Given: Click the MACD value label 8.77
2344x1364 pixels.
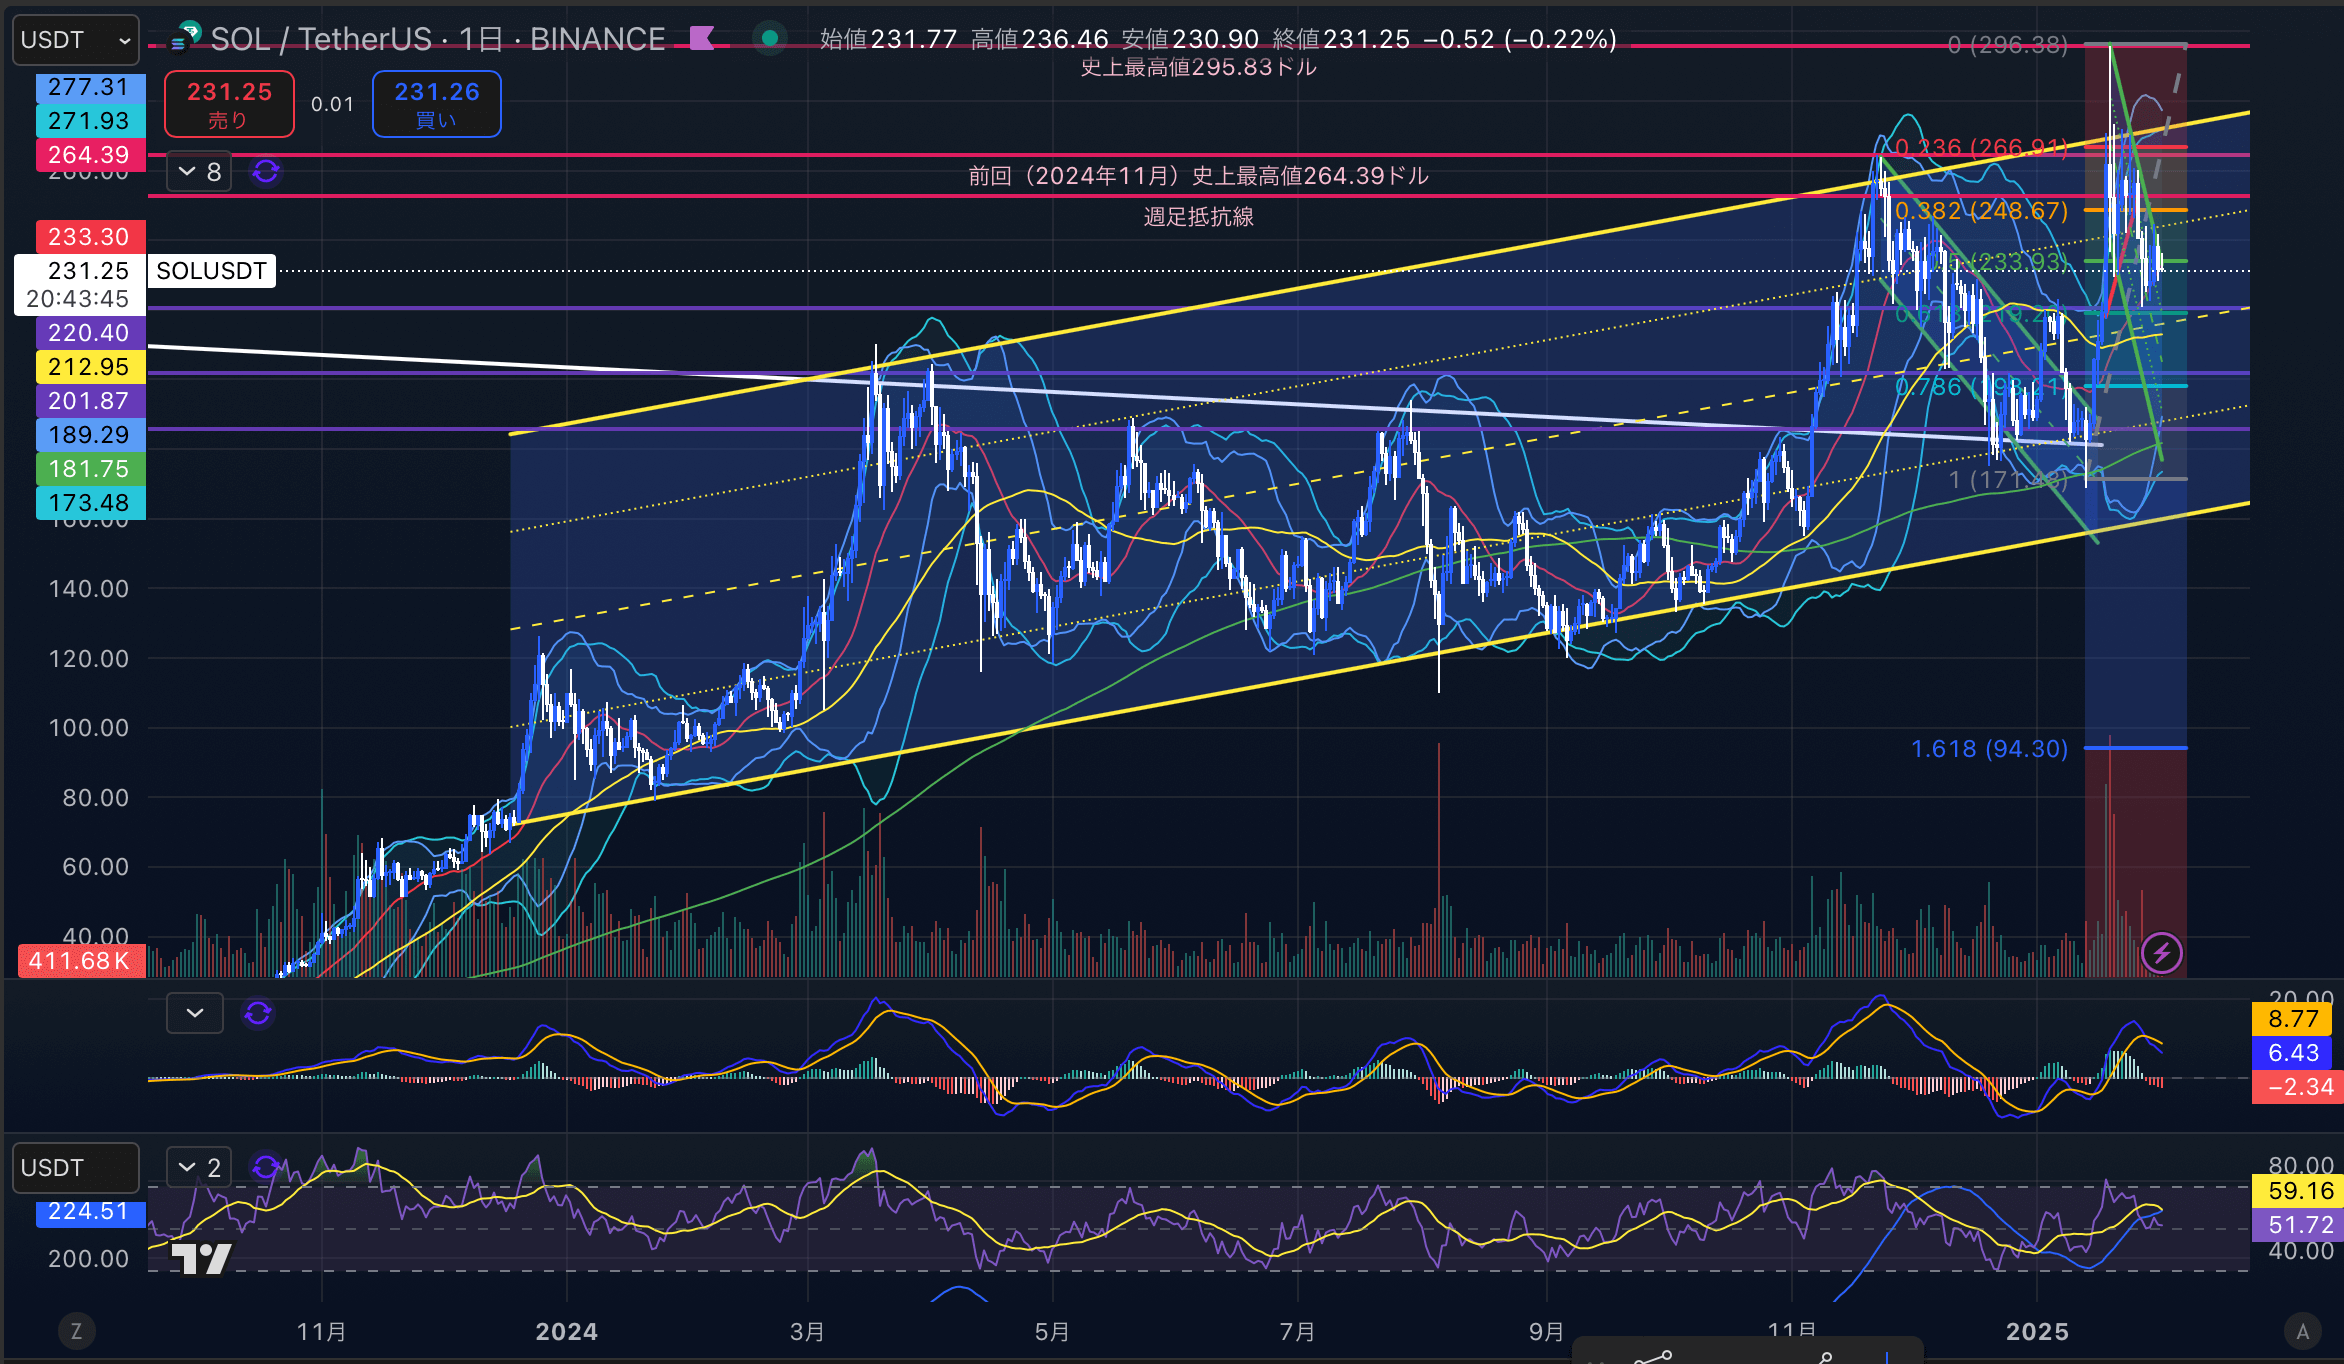Looking at the screenshot, I should 2292,1019.
